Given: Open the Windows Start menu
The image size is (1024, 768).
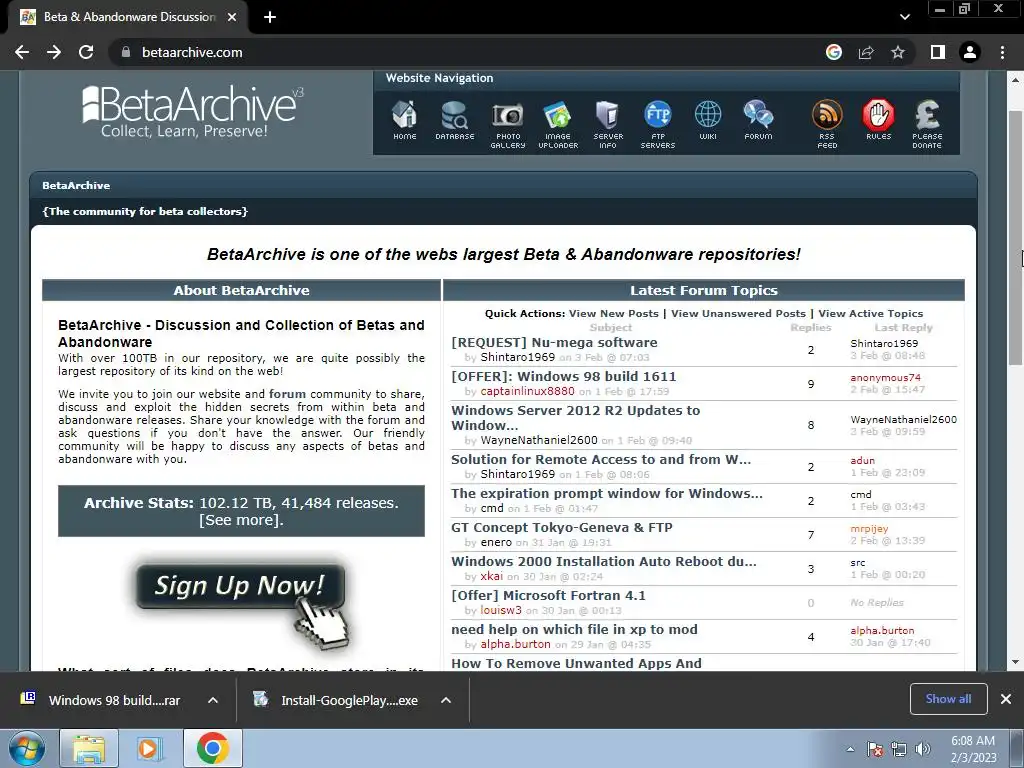Looking at the screenshot, I should (x=27, y=748).
